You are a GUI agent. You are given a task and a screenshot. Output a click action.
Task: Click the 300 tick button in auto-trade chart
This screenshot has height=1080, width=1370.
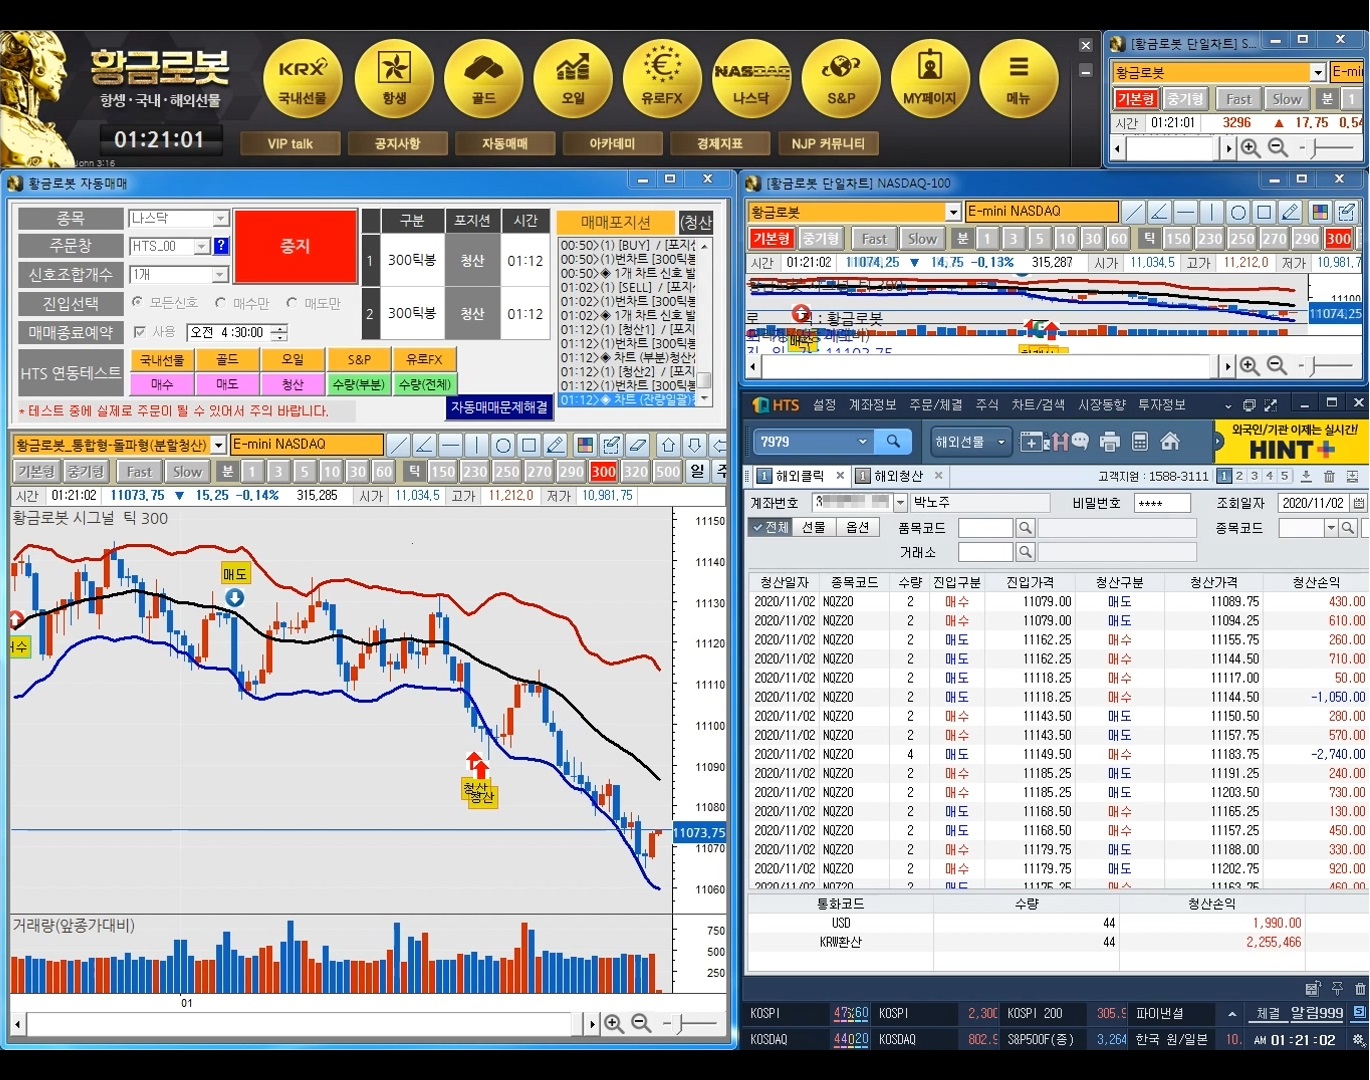(603, 471)
